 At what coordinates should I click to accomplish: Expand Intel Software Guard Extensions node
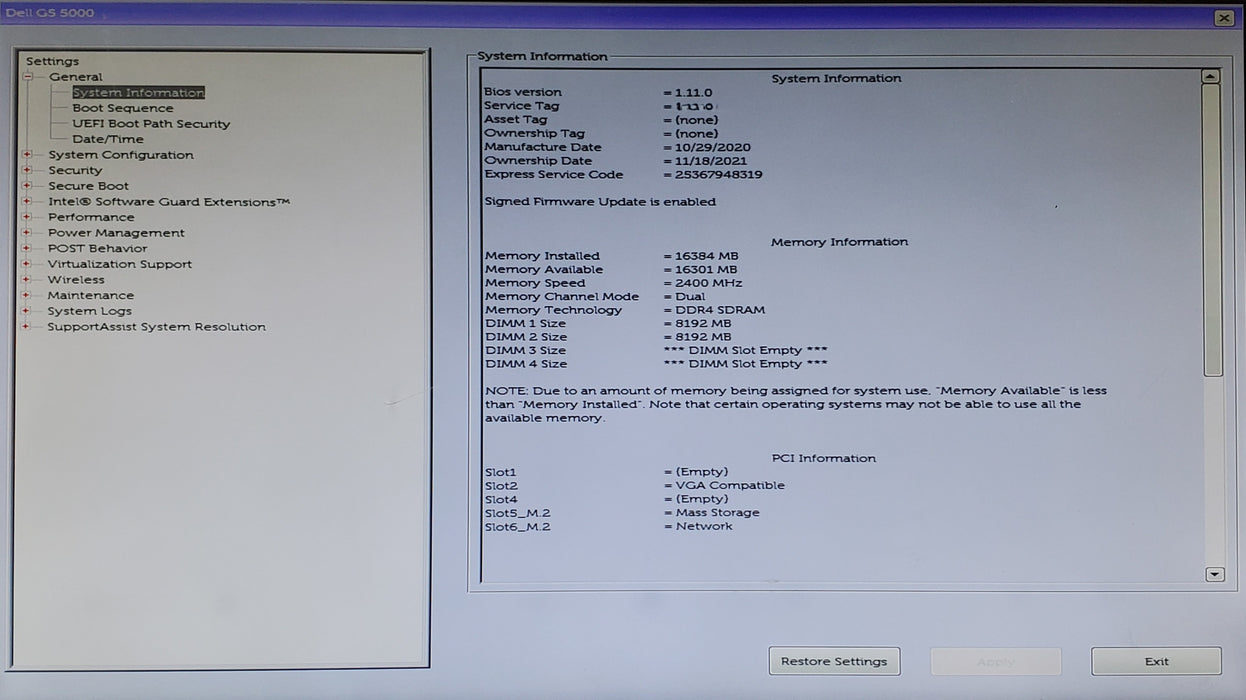tap(27, 202)
